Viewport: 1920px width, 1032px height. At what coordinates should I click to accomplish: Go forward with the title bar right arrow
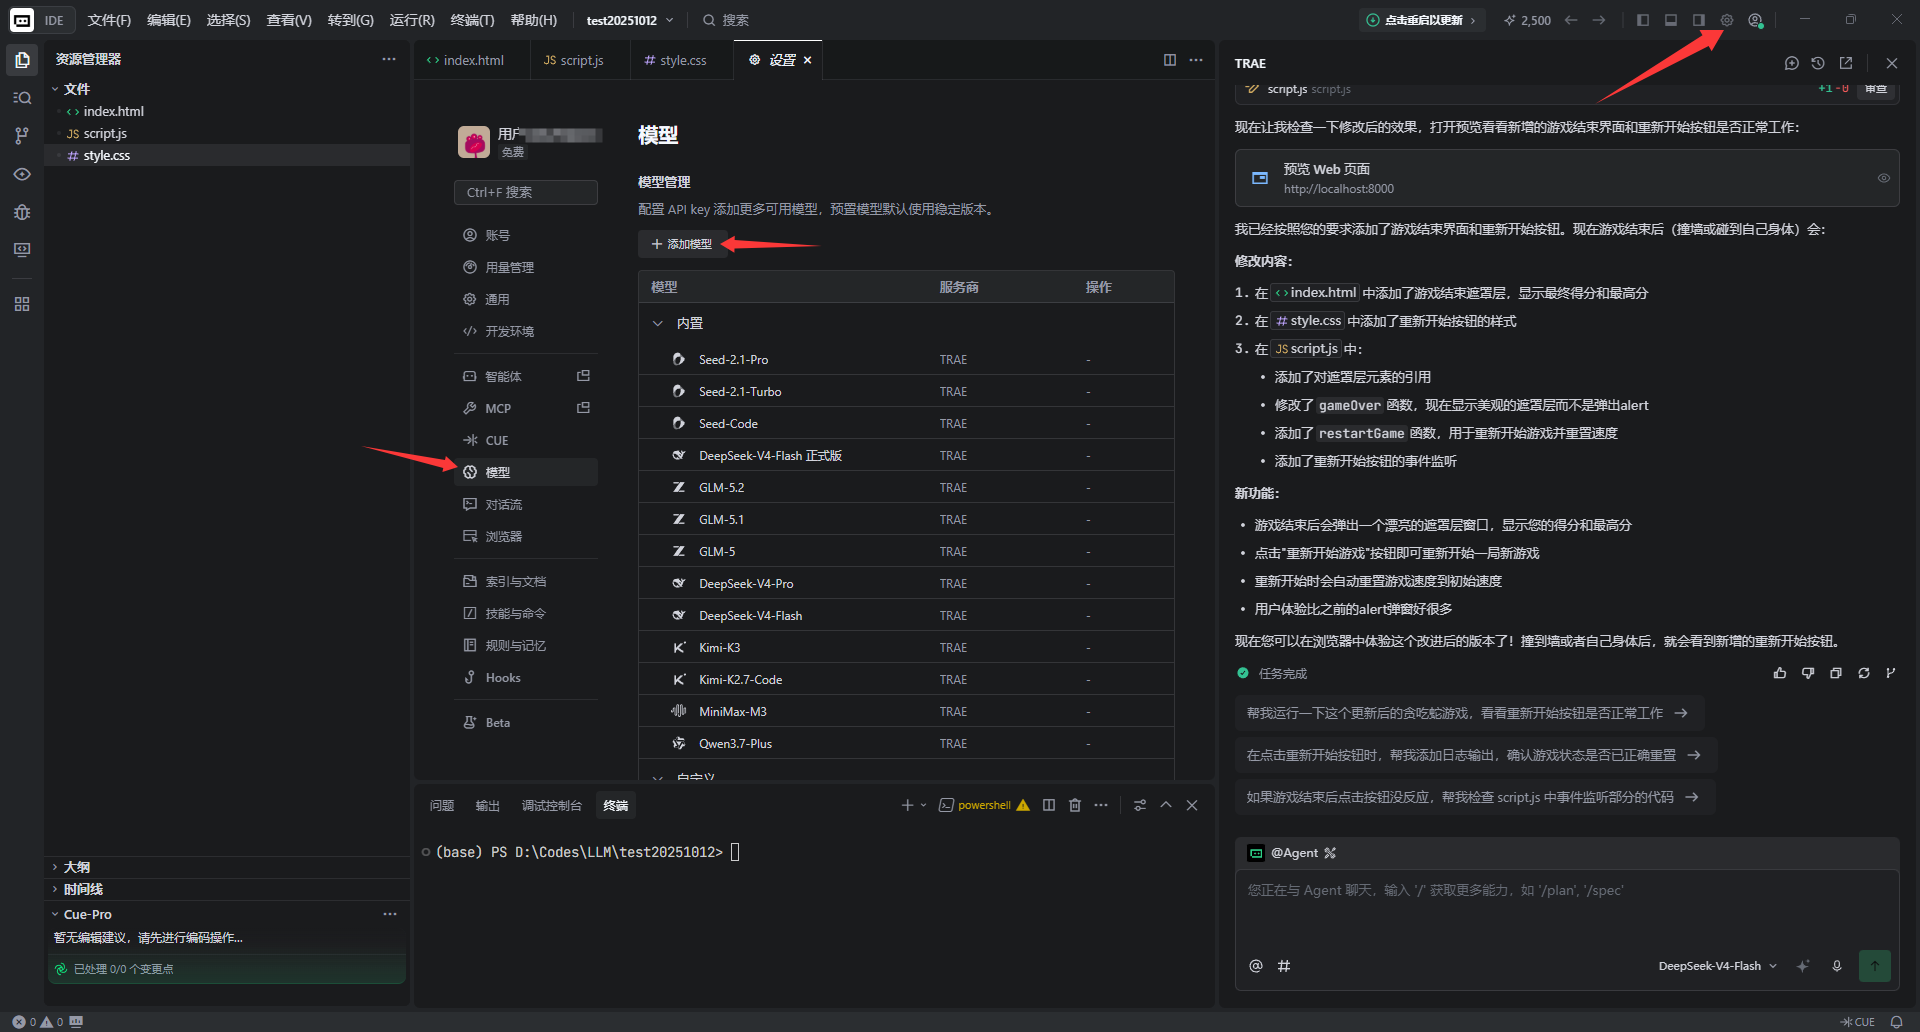tap(1599, 20)
